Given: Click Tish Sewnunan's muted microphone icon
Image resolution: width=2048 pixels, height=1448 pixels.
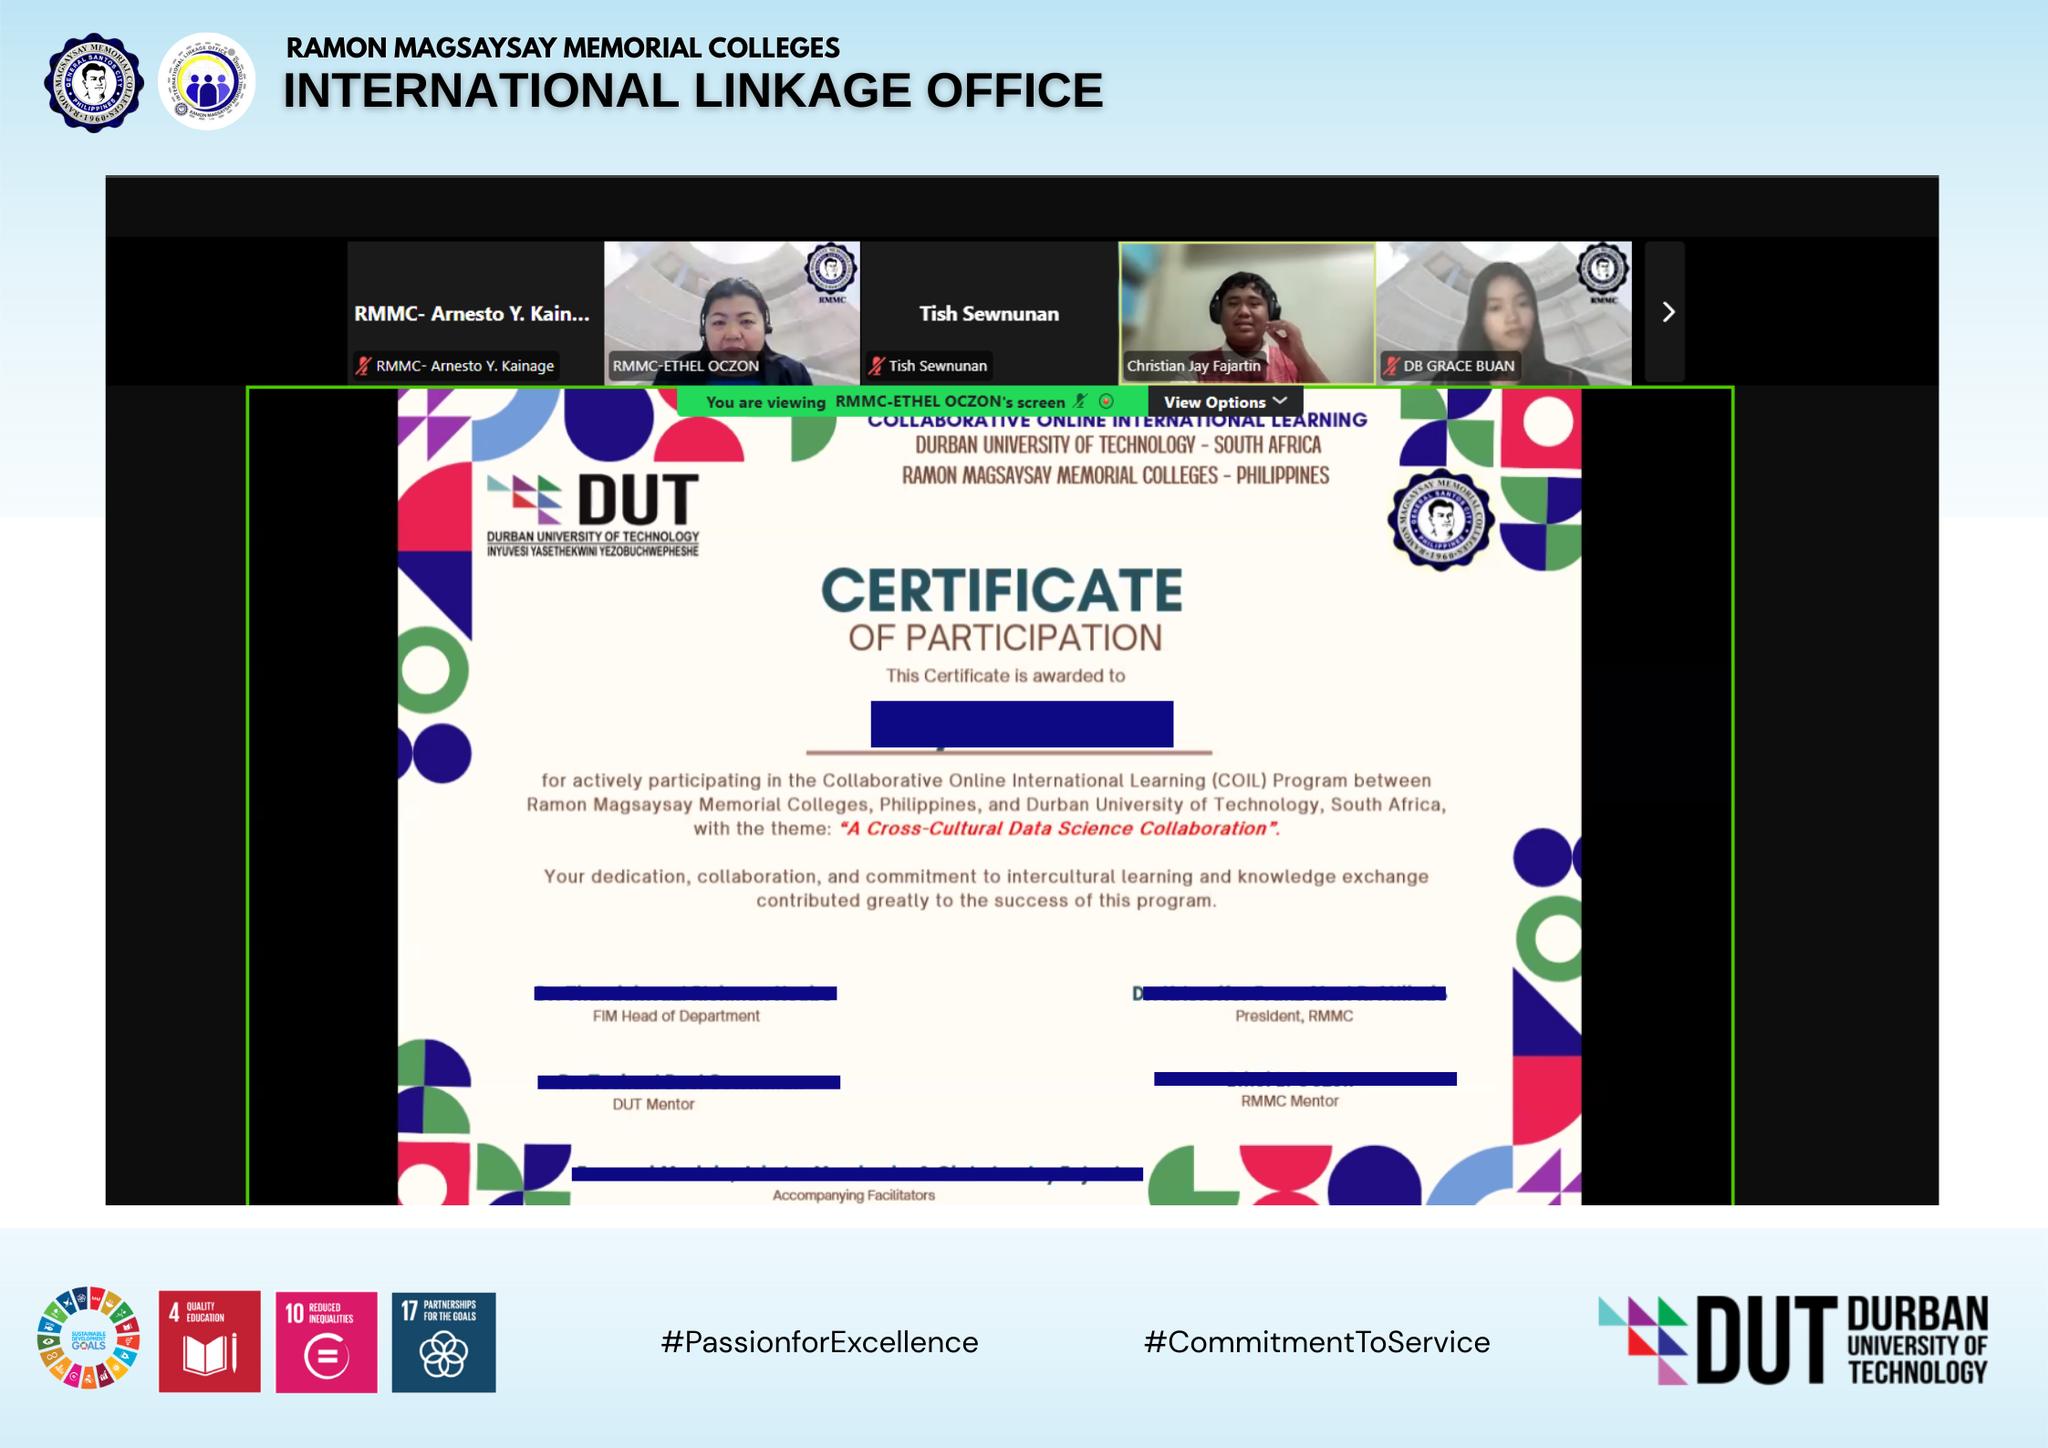Looking at the screenshot, I should click(877, 366).
